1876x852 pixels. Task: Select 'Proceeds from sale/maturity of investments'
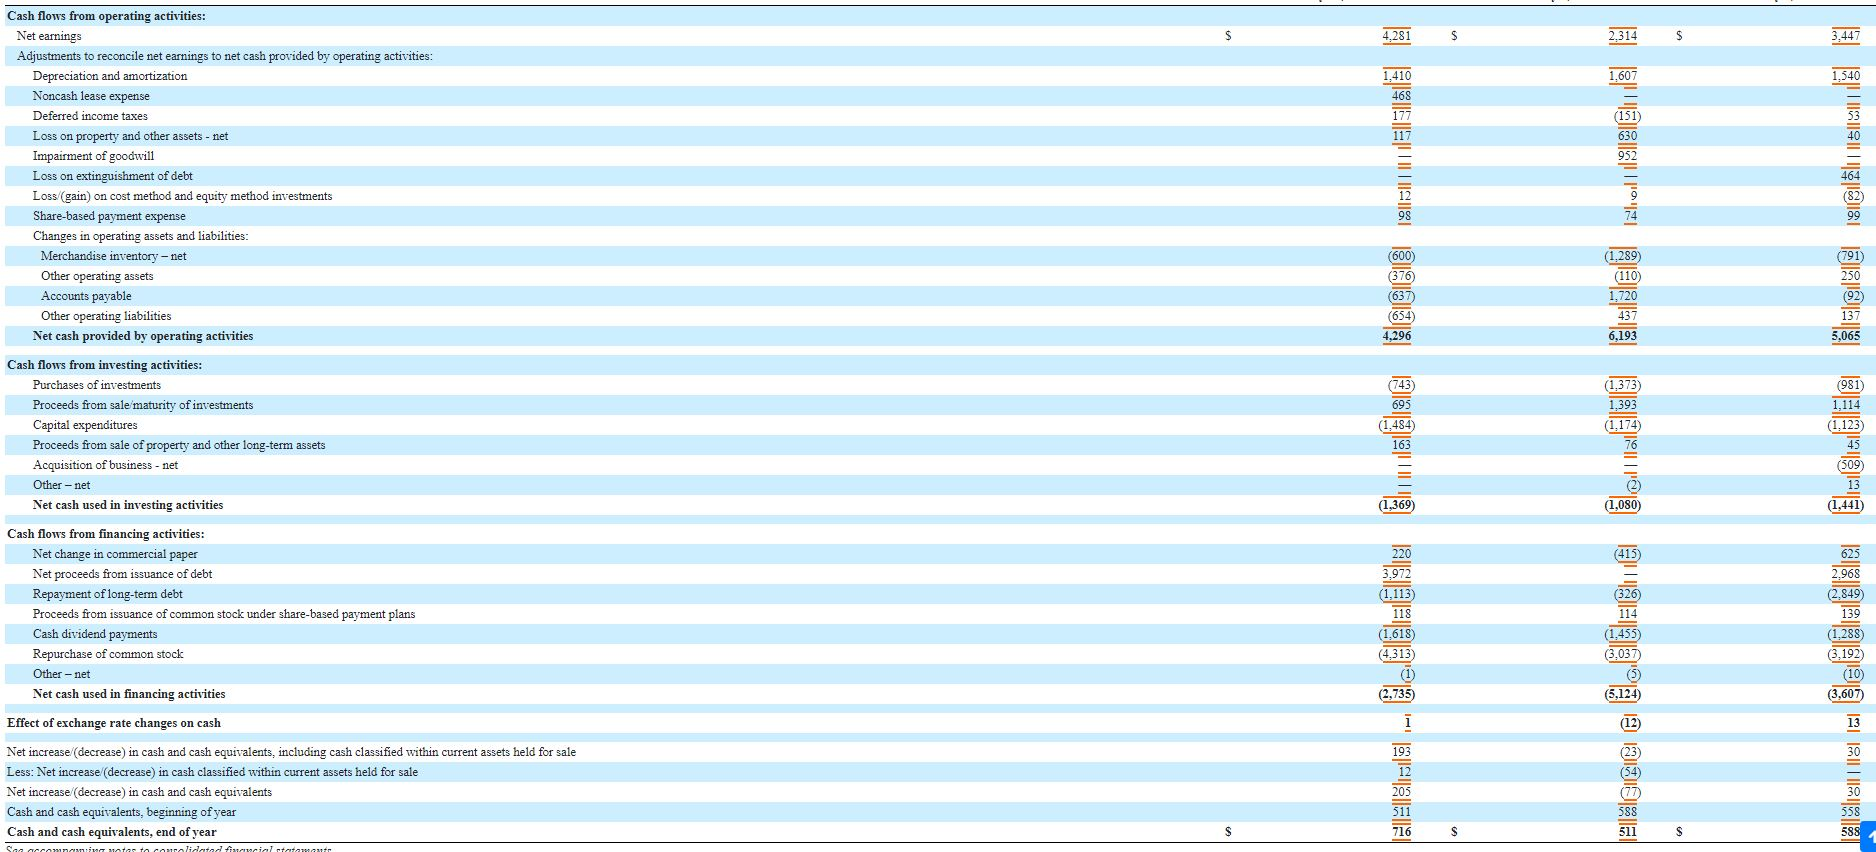click(x=143, y=405)
